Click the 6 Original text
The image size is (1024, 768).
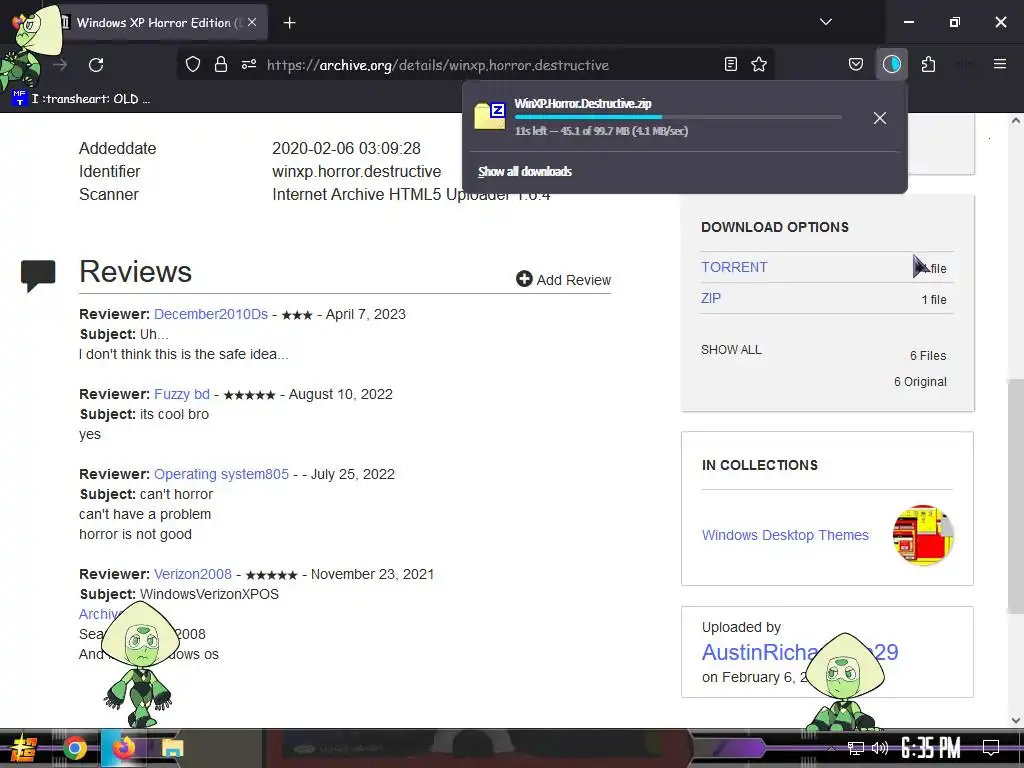point(920,382)
